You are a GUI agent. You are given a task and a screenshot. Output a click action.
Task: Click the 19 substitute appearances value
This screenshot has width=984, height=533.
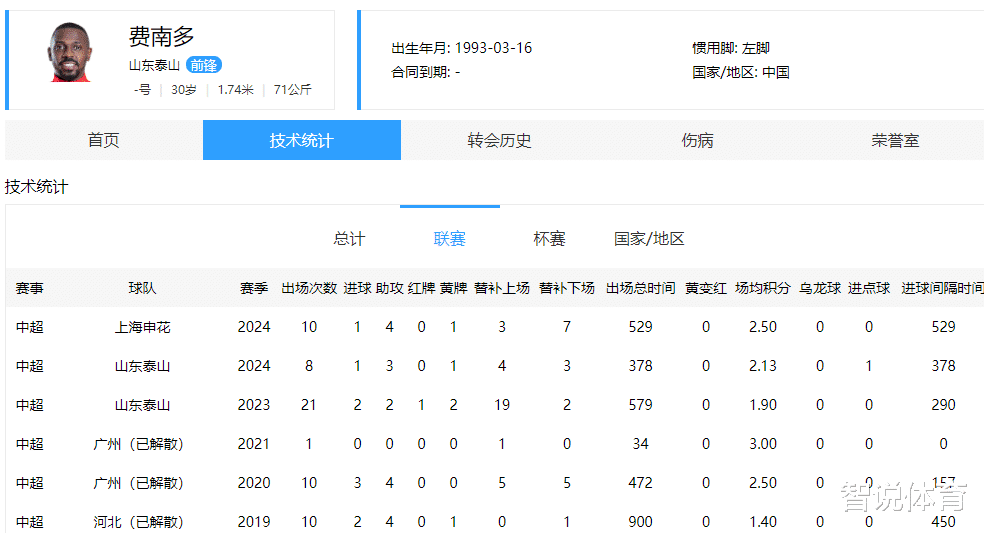coord(502,405)
